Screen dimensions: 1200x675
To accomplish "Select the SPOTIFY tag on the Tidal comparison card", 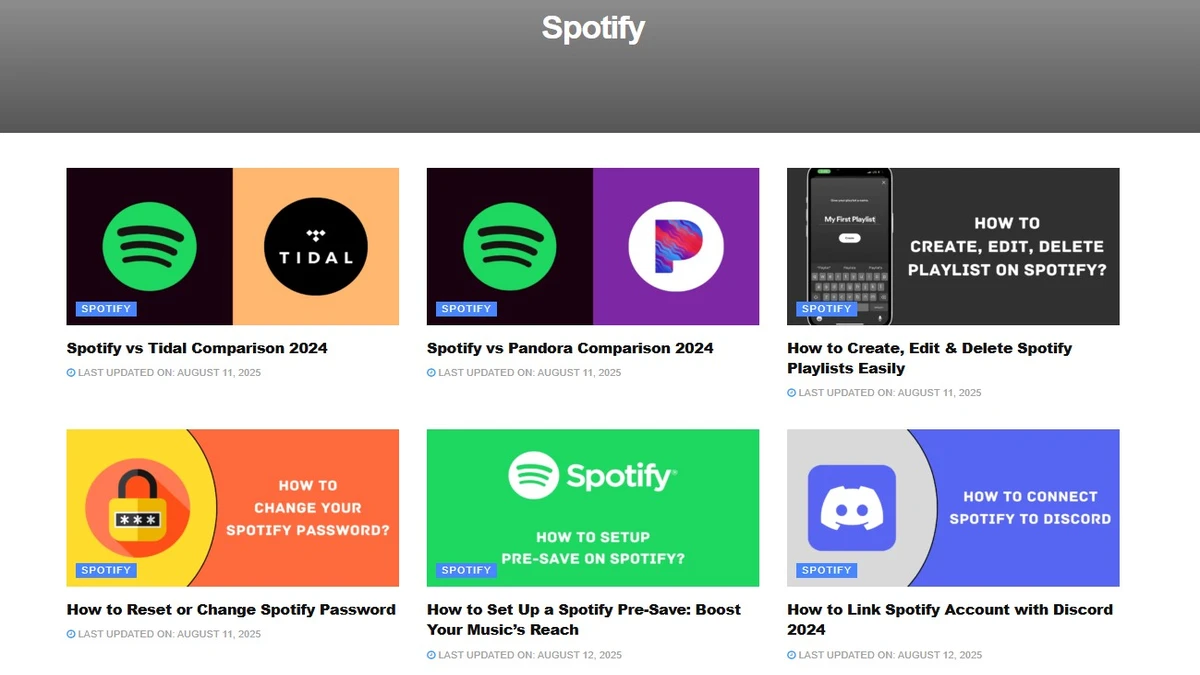I will pyautogui.click(x=105, y=308).
